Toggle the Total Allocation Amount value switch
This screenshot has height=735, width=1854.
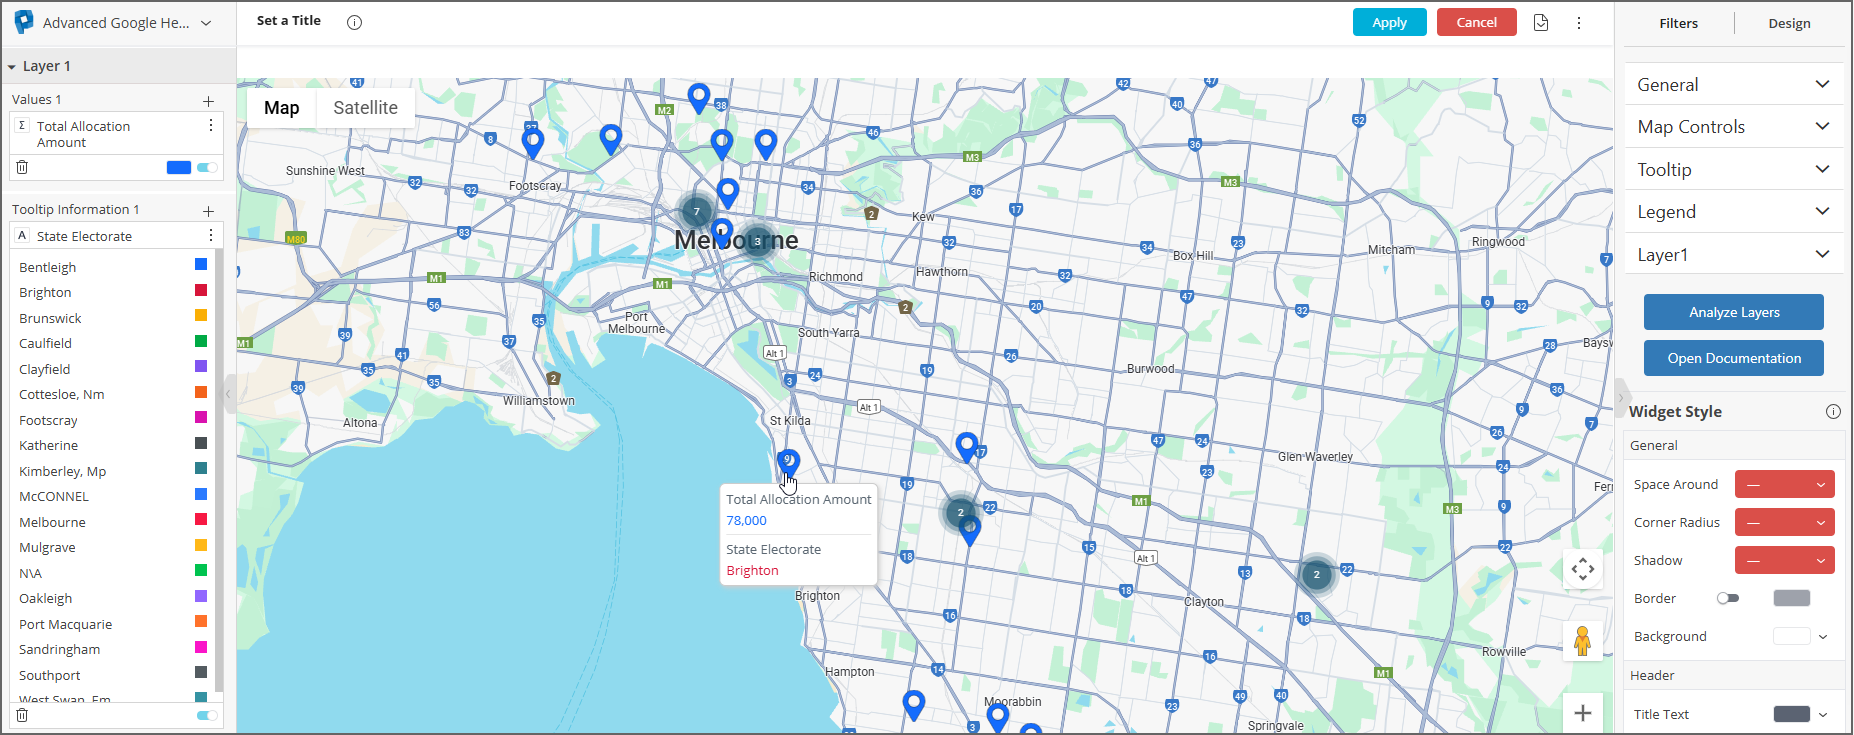(207, 167)
